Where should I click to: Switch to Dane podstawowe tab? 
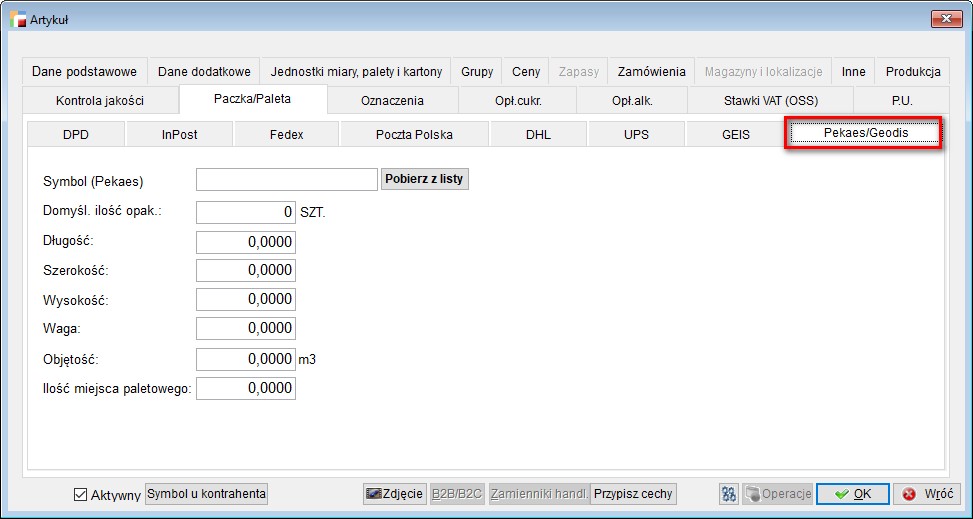pyautogui.click(x=84, y=72)
